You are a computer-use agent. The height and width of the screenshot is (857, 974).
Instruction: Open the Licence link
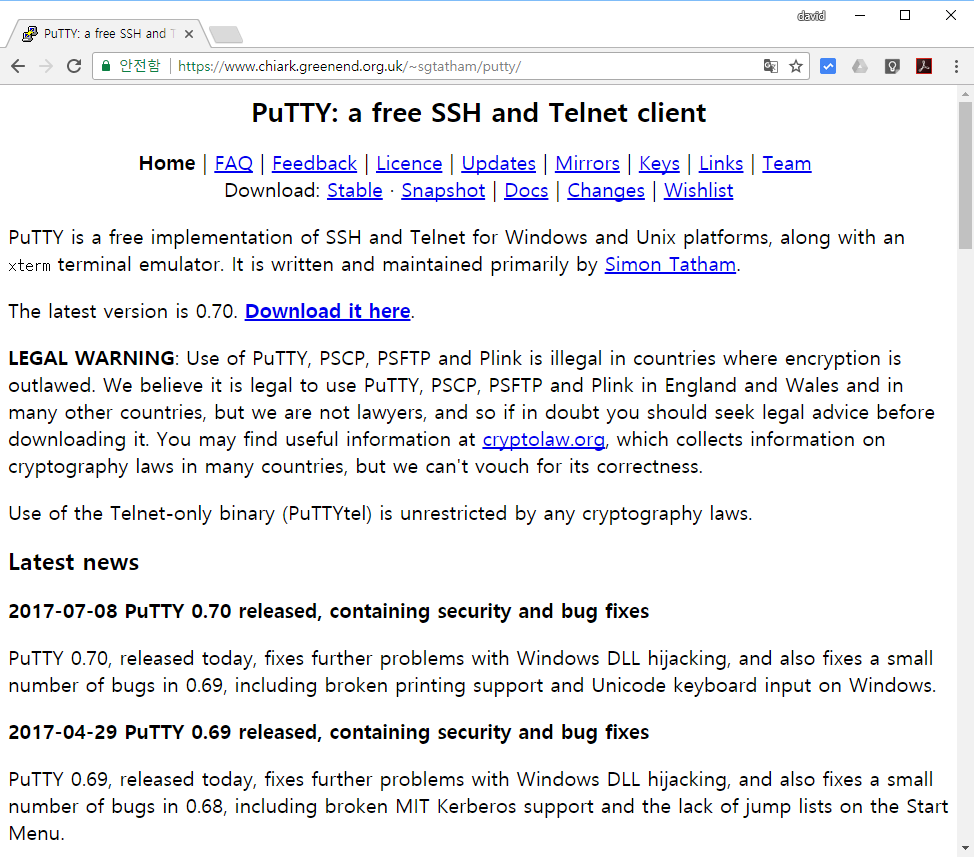coord(409,163)
